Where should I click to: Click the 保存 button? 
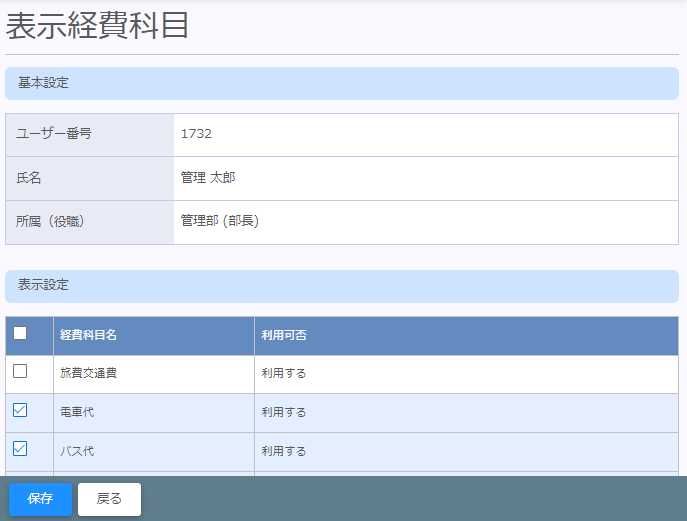(40, 499)
